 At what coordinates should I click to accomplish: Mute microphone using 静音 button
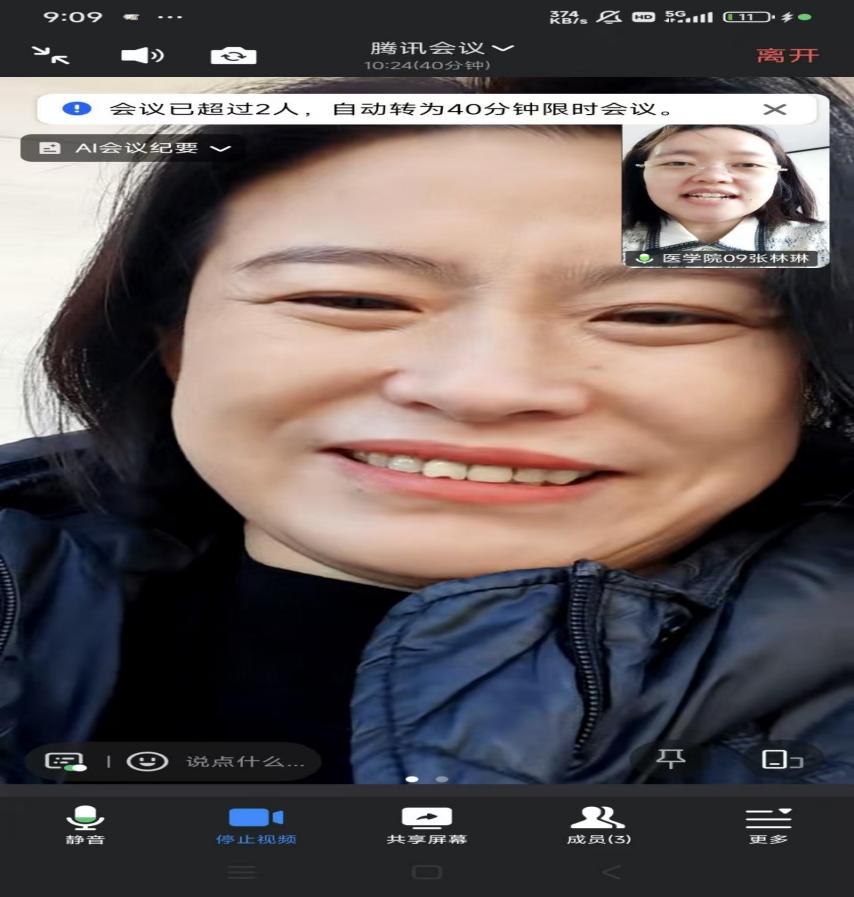point(85,824)
